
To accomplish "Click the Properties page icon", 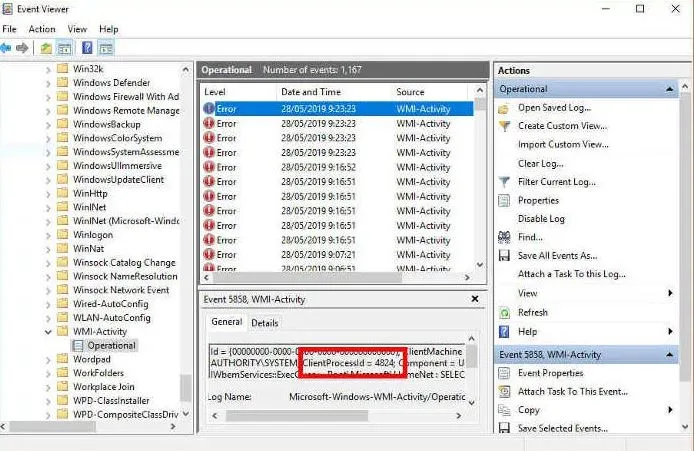I will pyautogui.click(x=504, y=200).
